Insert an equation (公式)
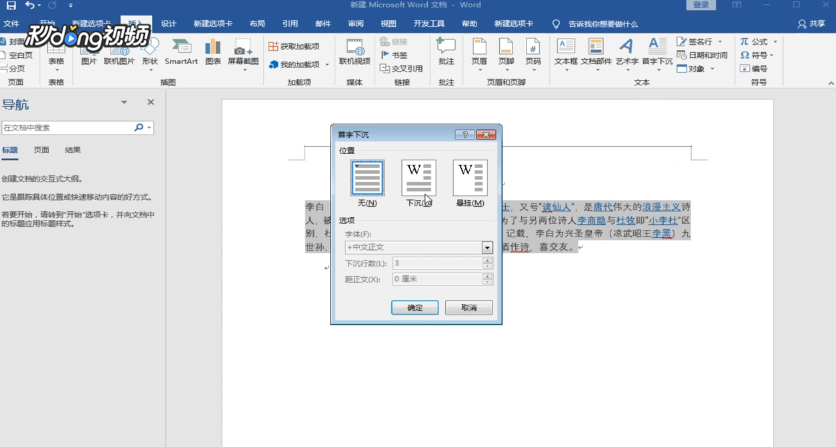This screenshot has height=447, width=836. click(758, 41)
